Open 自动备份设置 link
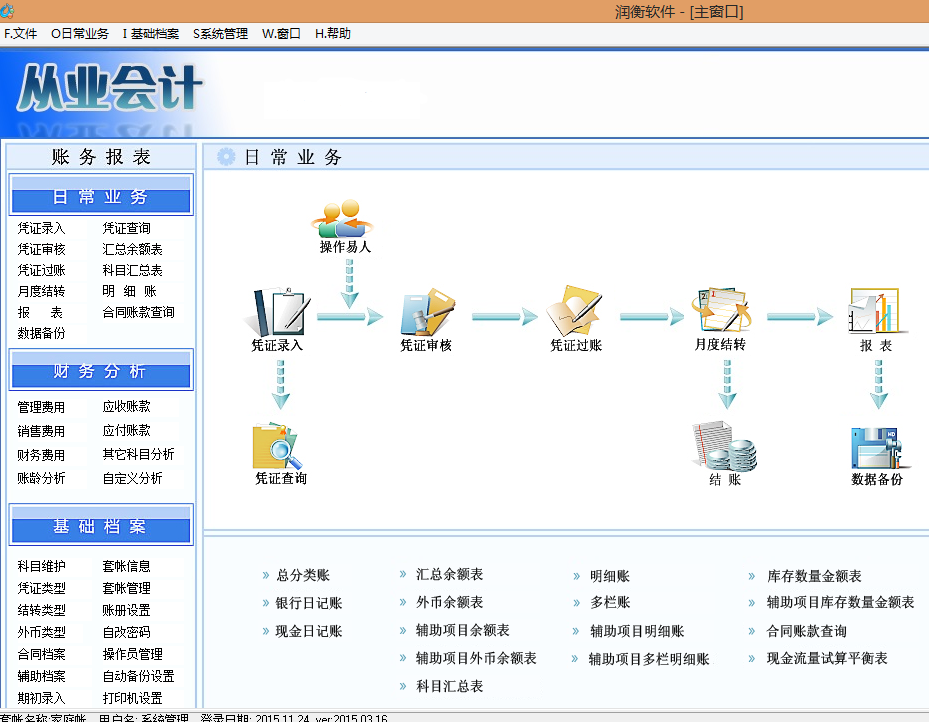 click(139, 676)
